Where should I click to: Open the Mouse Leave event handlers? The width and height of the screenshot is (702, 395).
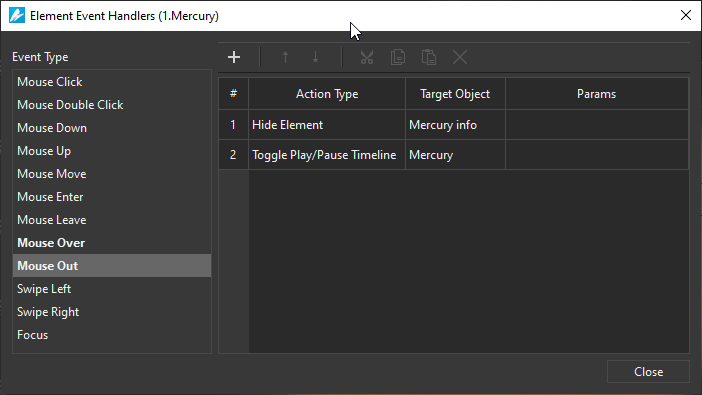click(112, 220)
